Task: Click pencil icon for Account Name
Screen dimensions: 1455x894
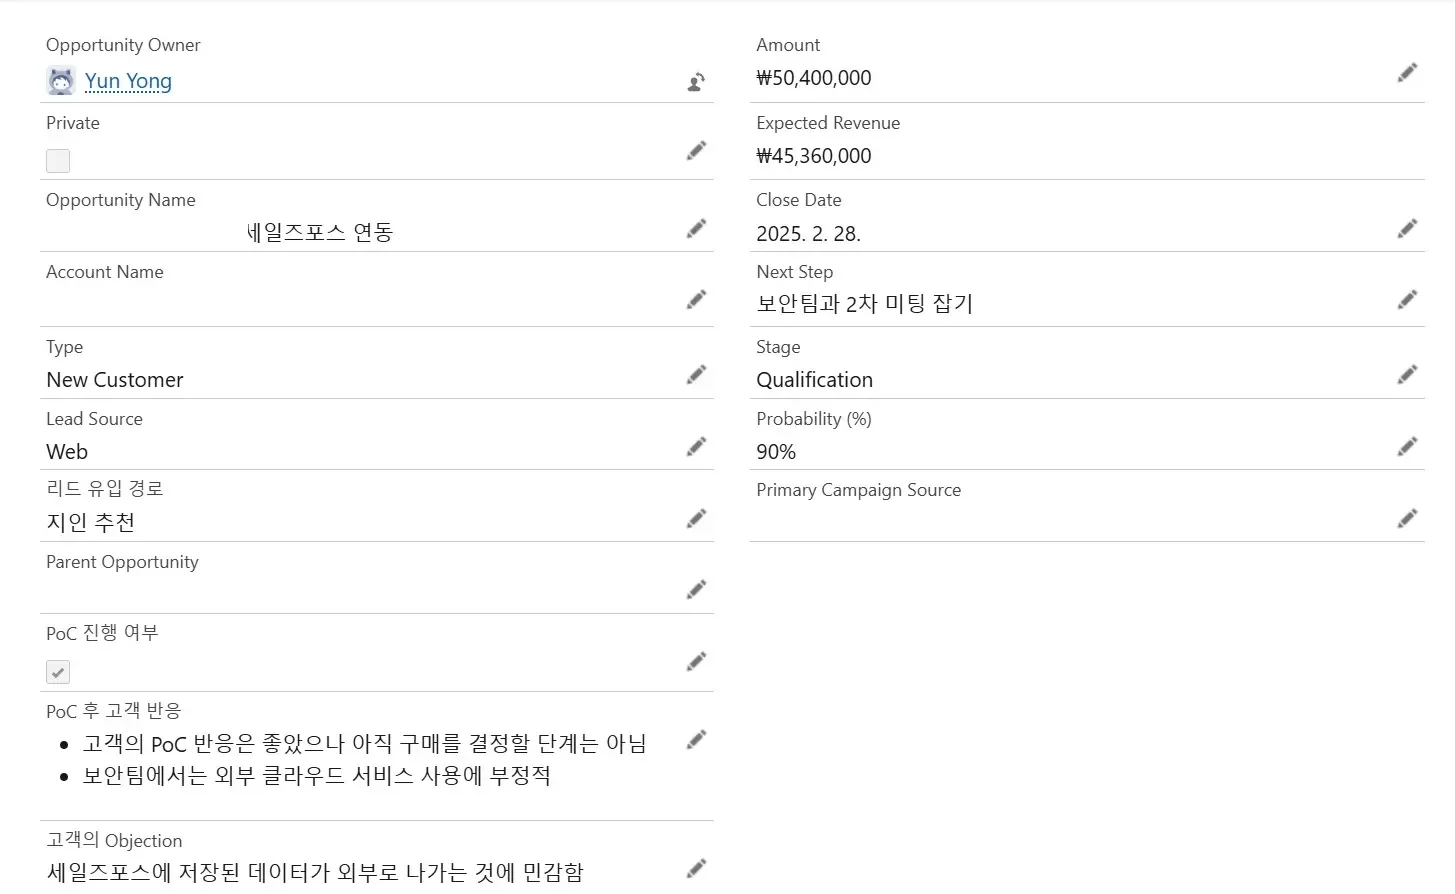Action: click(x=697, y=300)
